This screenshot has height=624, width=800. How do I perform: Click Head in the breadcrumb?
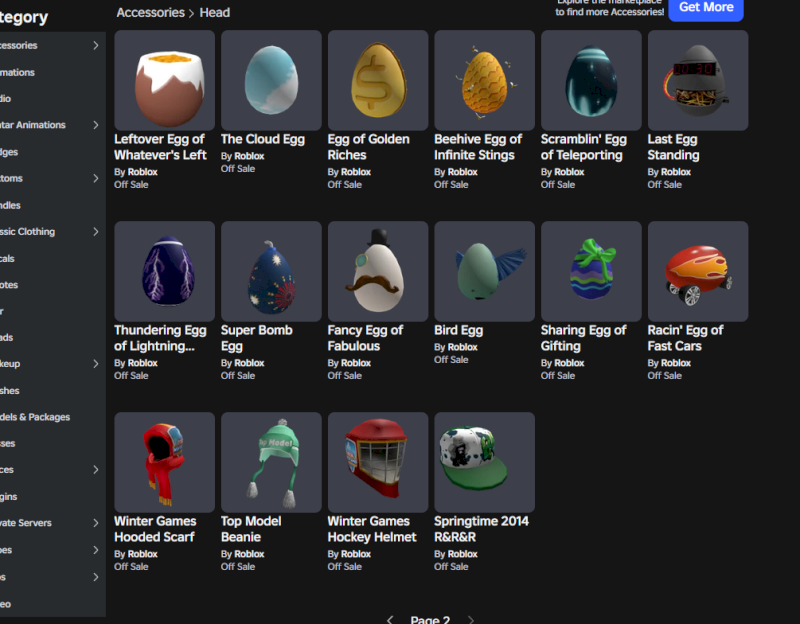pos(214,12)
